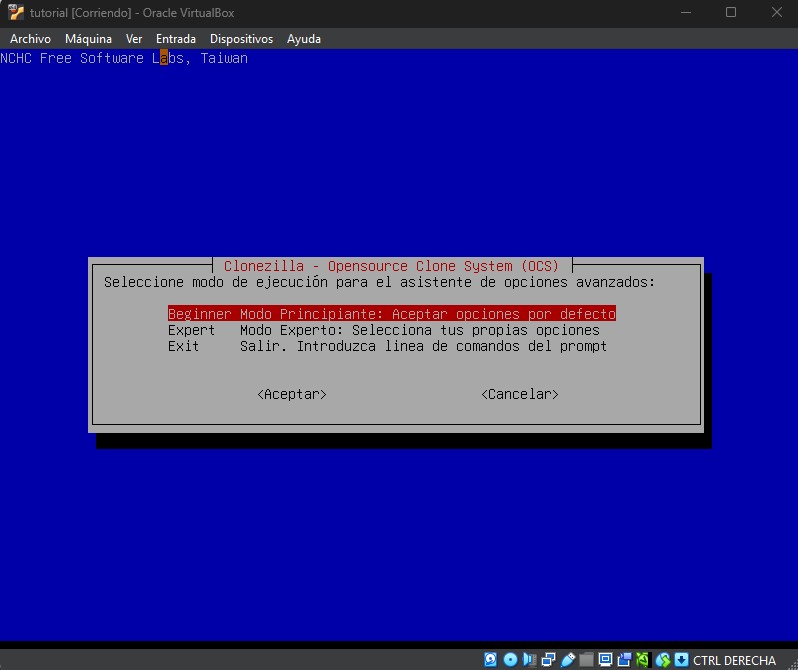Image resolution: width=798 pixels, height=670 pixels.
Task: Maximize the VirtualBox window
Action: point(731,12)
